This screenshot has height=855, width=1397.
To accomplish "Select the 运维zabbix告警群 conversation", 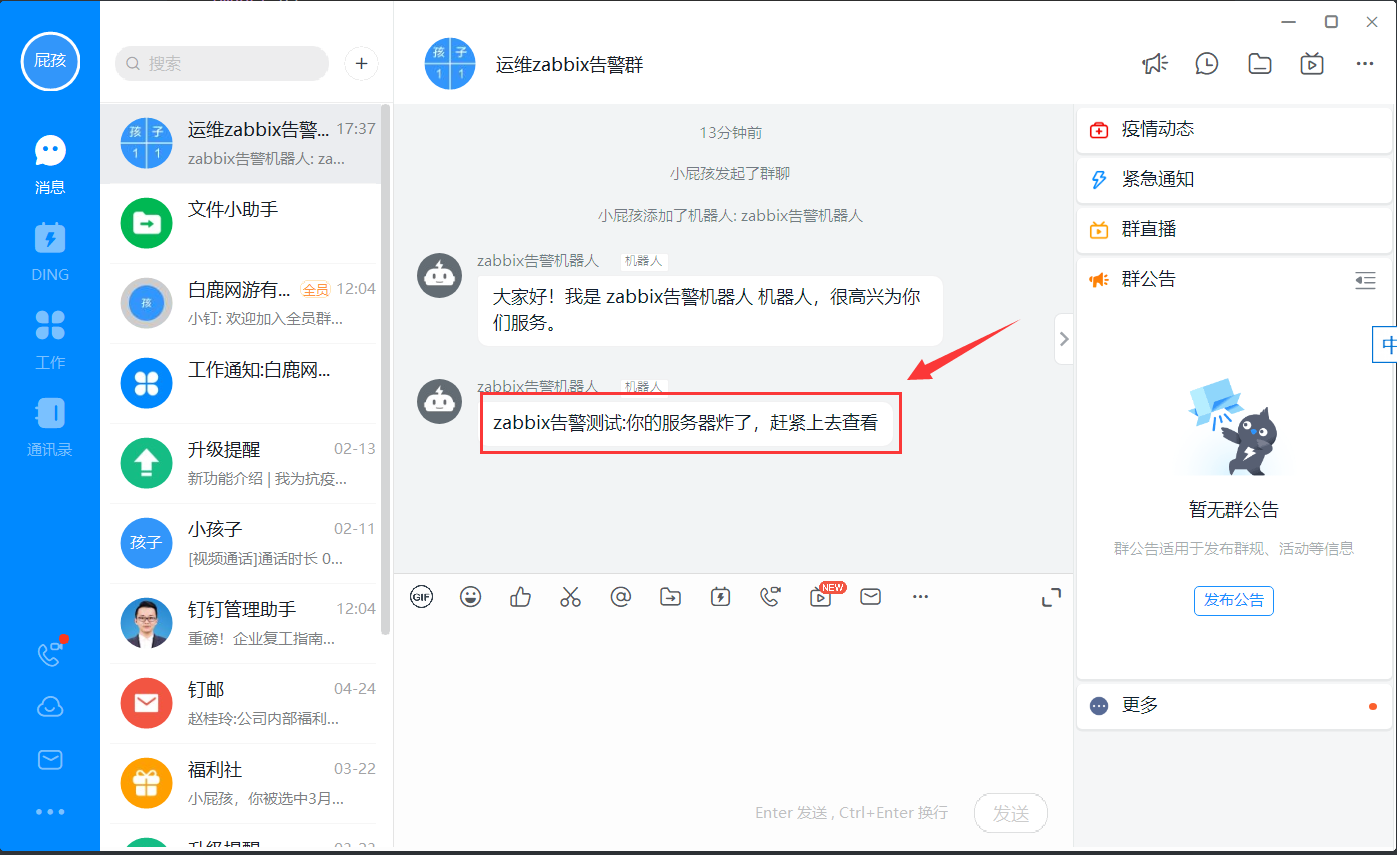I will pyautogui.click(x=240, y=144).
